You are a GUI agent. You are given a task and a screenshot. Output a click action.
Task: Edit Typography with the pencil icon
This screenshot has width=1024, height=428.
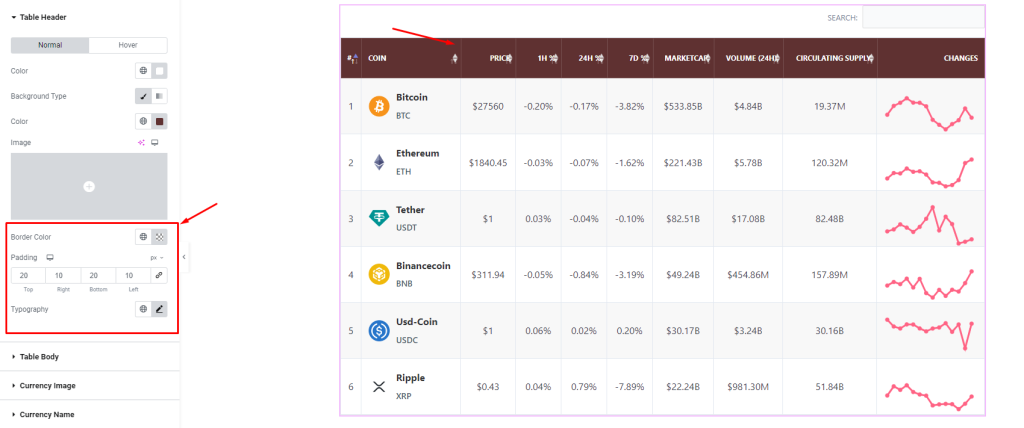point(159,309)
